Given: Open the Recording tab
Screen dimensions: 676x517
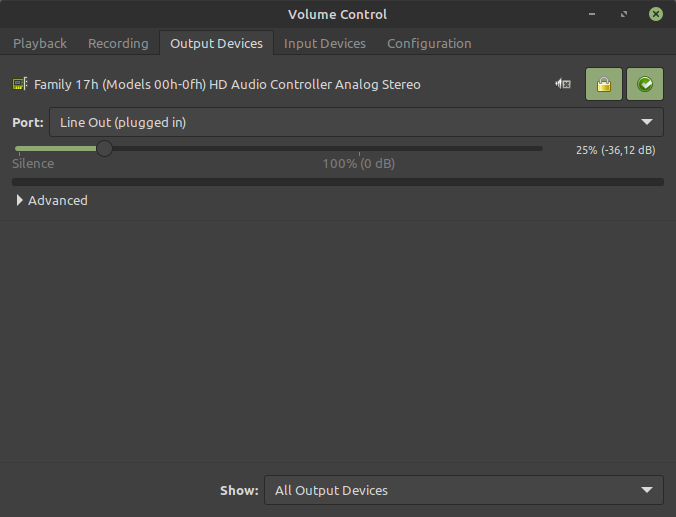Looking at the screenshot, I should [x=118, y=43].
